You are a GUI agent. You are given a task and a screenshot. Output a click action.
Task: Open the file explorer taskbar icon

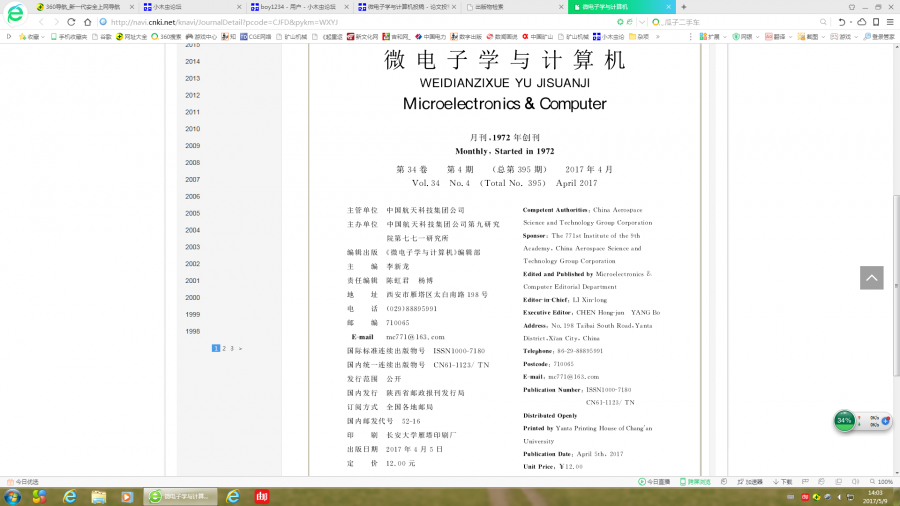(98, 497)
